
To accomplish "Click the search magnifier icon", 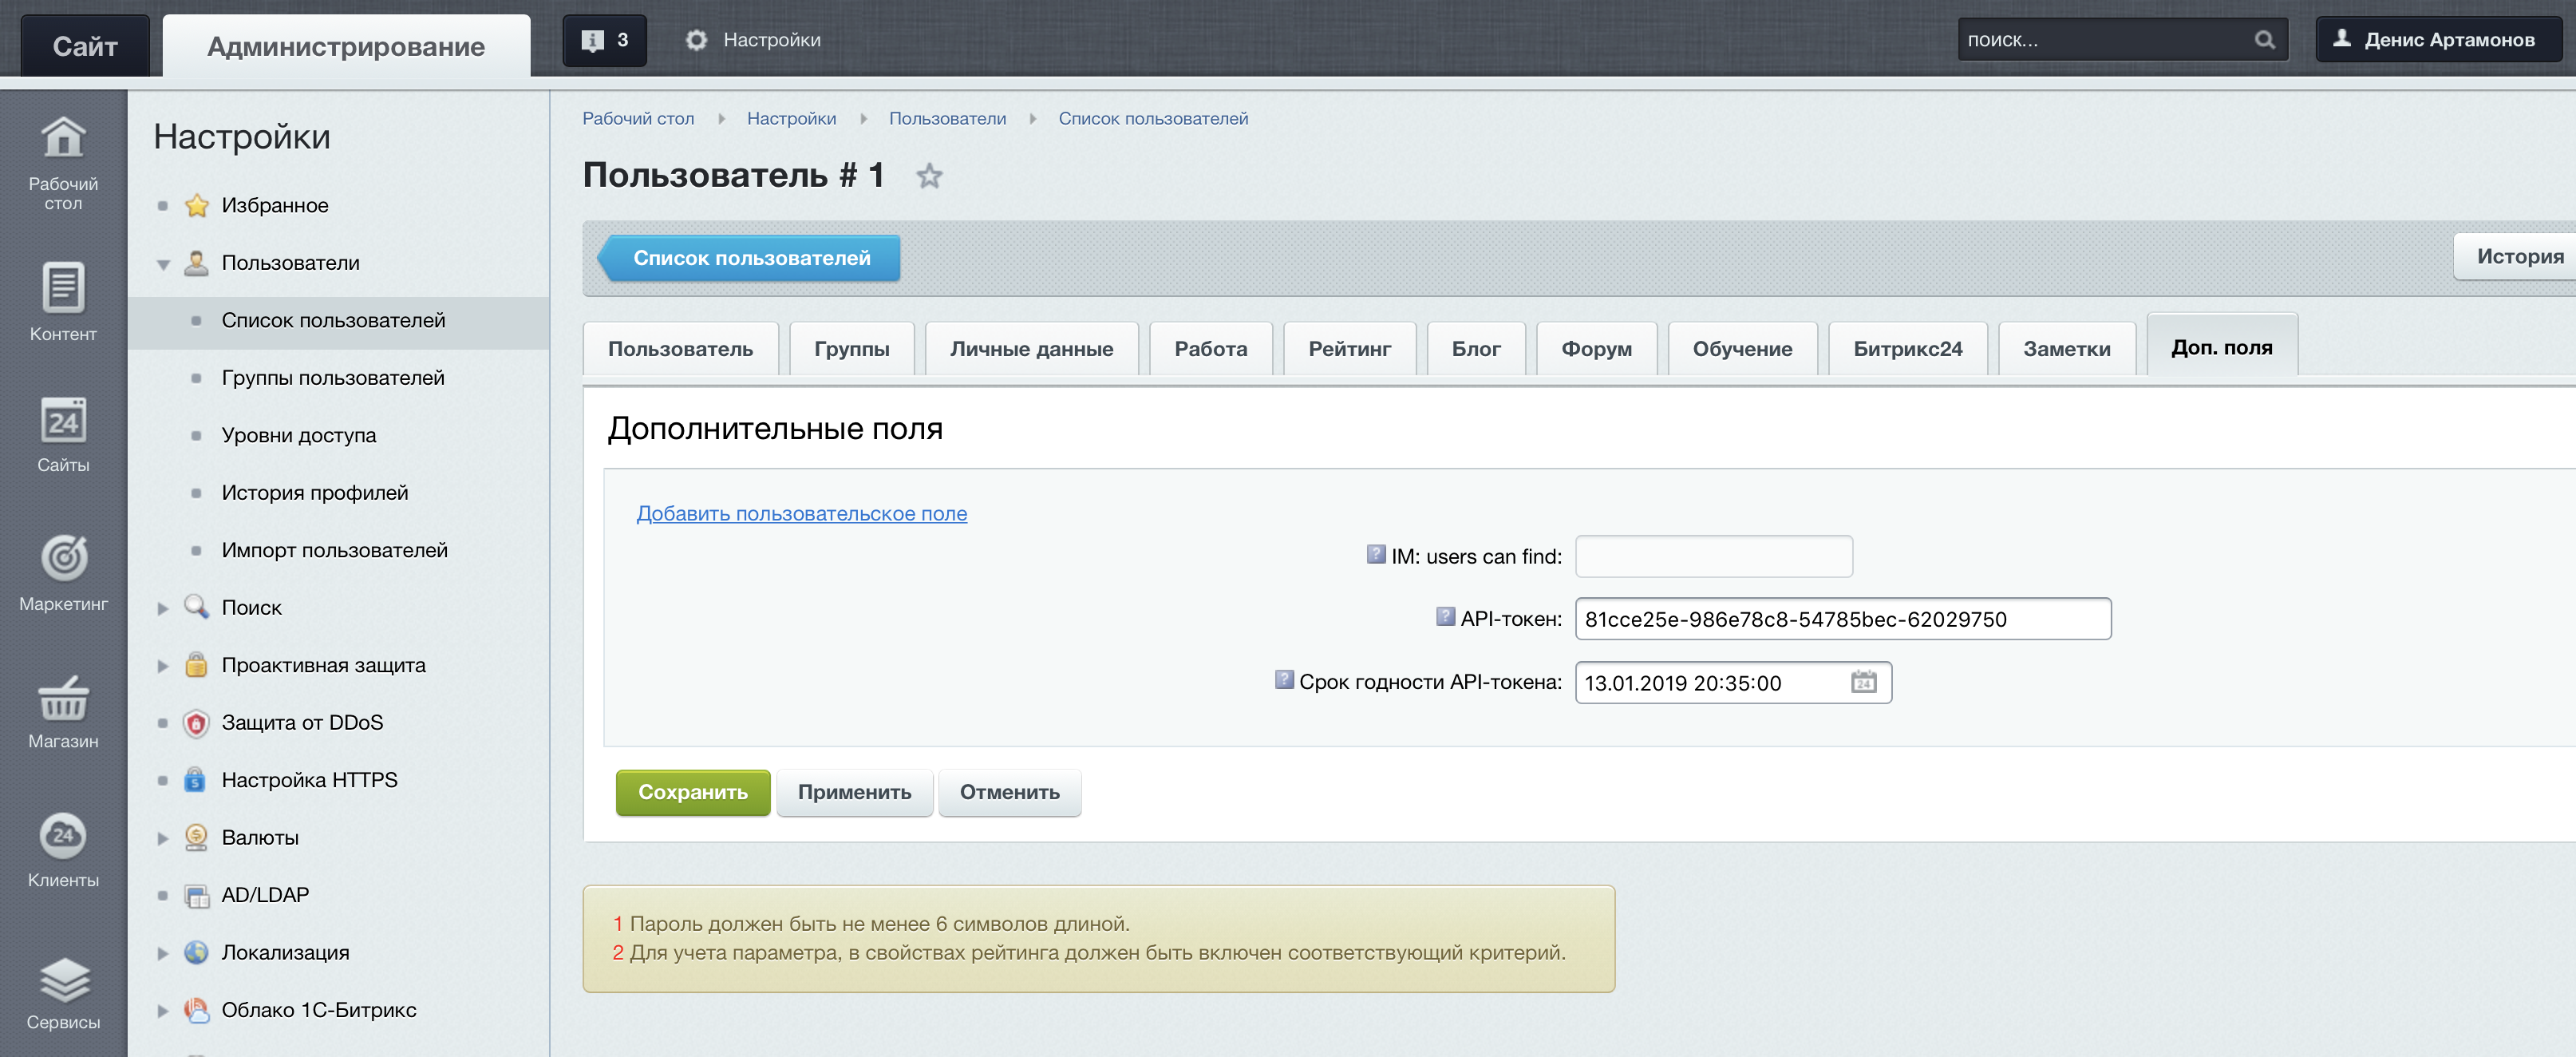I will [x=2264, y=40].
